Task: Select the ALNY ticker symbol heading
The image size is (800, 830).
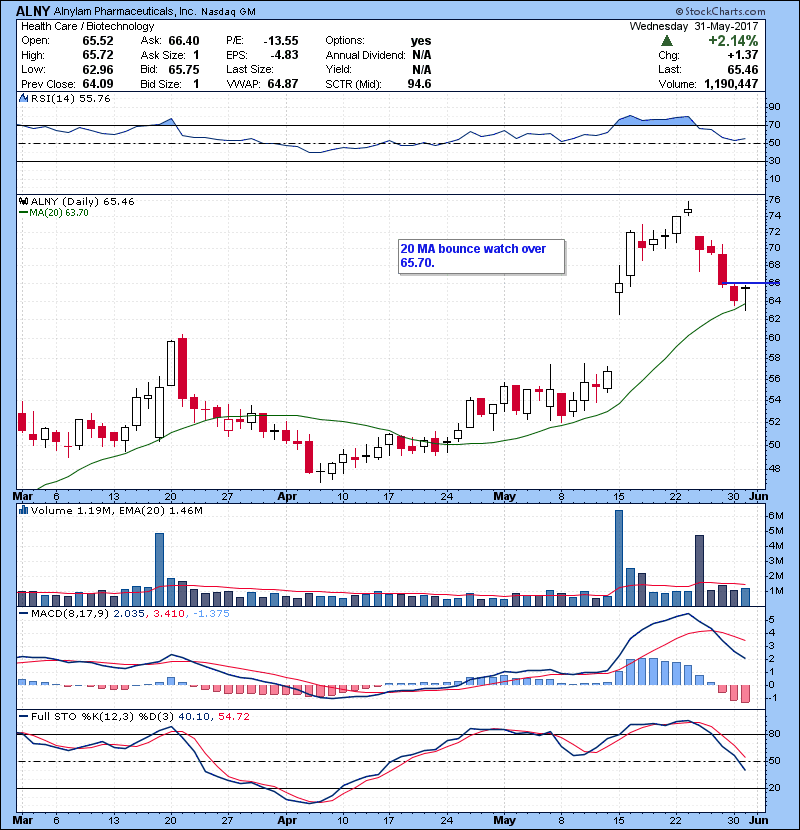Action: pyautogui.click(x=33, y=11)
